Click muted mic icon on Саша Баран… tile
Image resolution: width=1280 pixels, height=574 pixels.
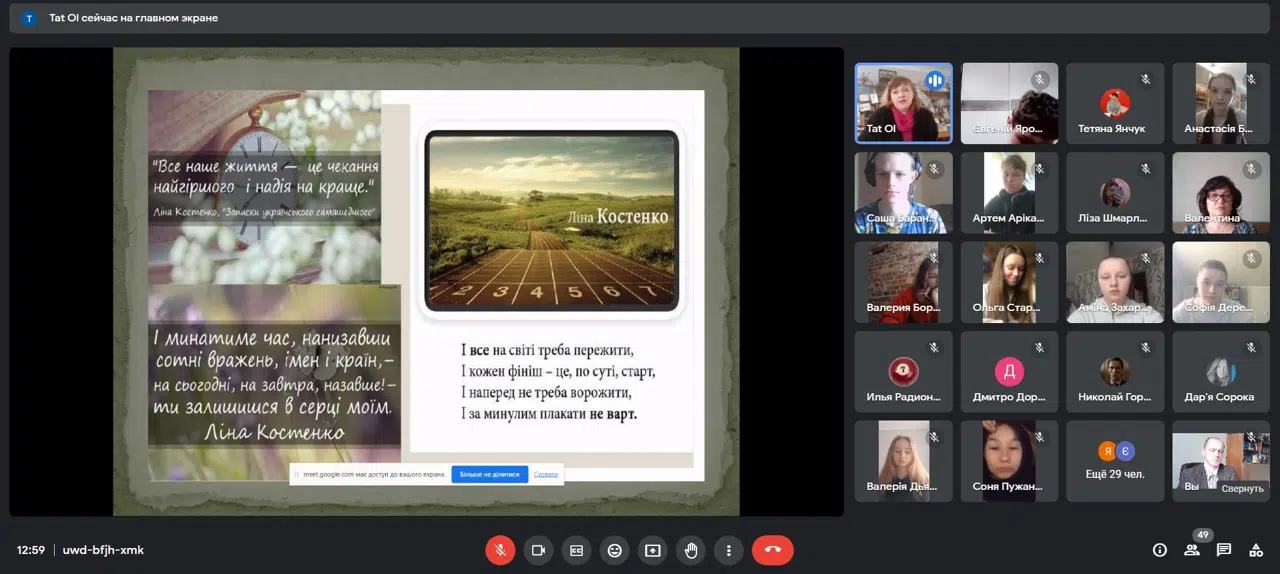point(934,169)
